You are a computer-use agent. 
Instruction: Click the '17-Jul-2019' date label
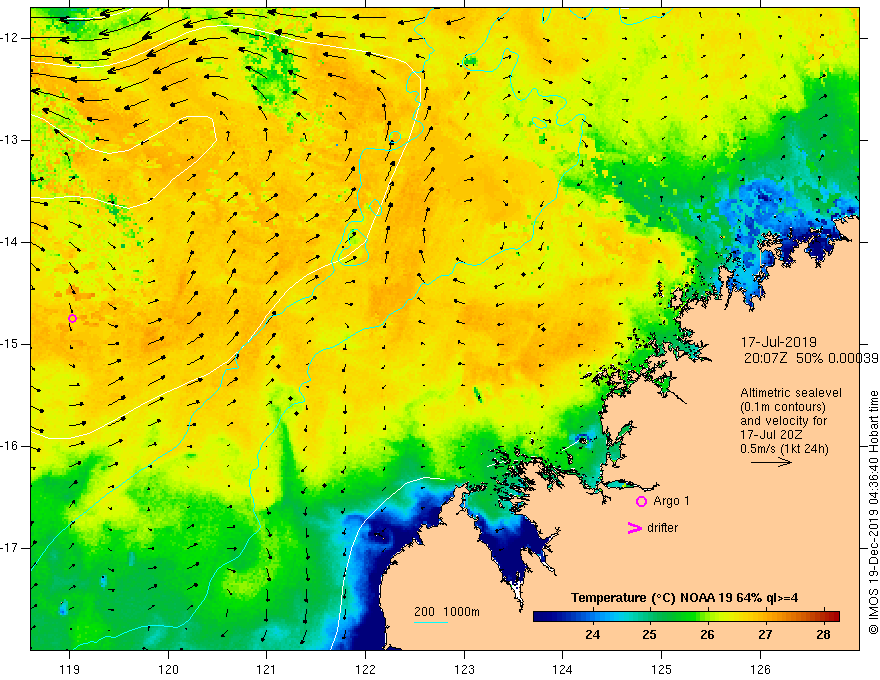point(778,342)
